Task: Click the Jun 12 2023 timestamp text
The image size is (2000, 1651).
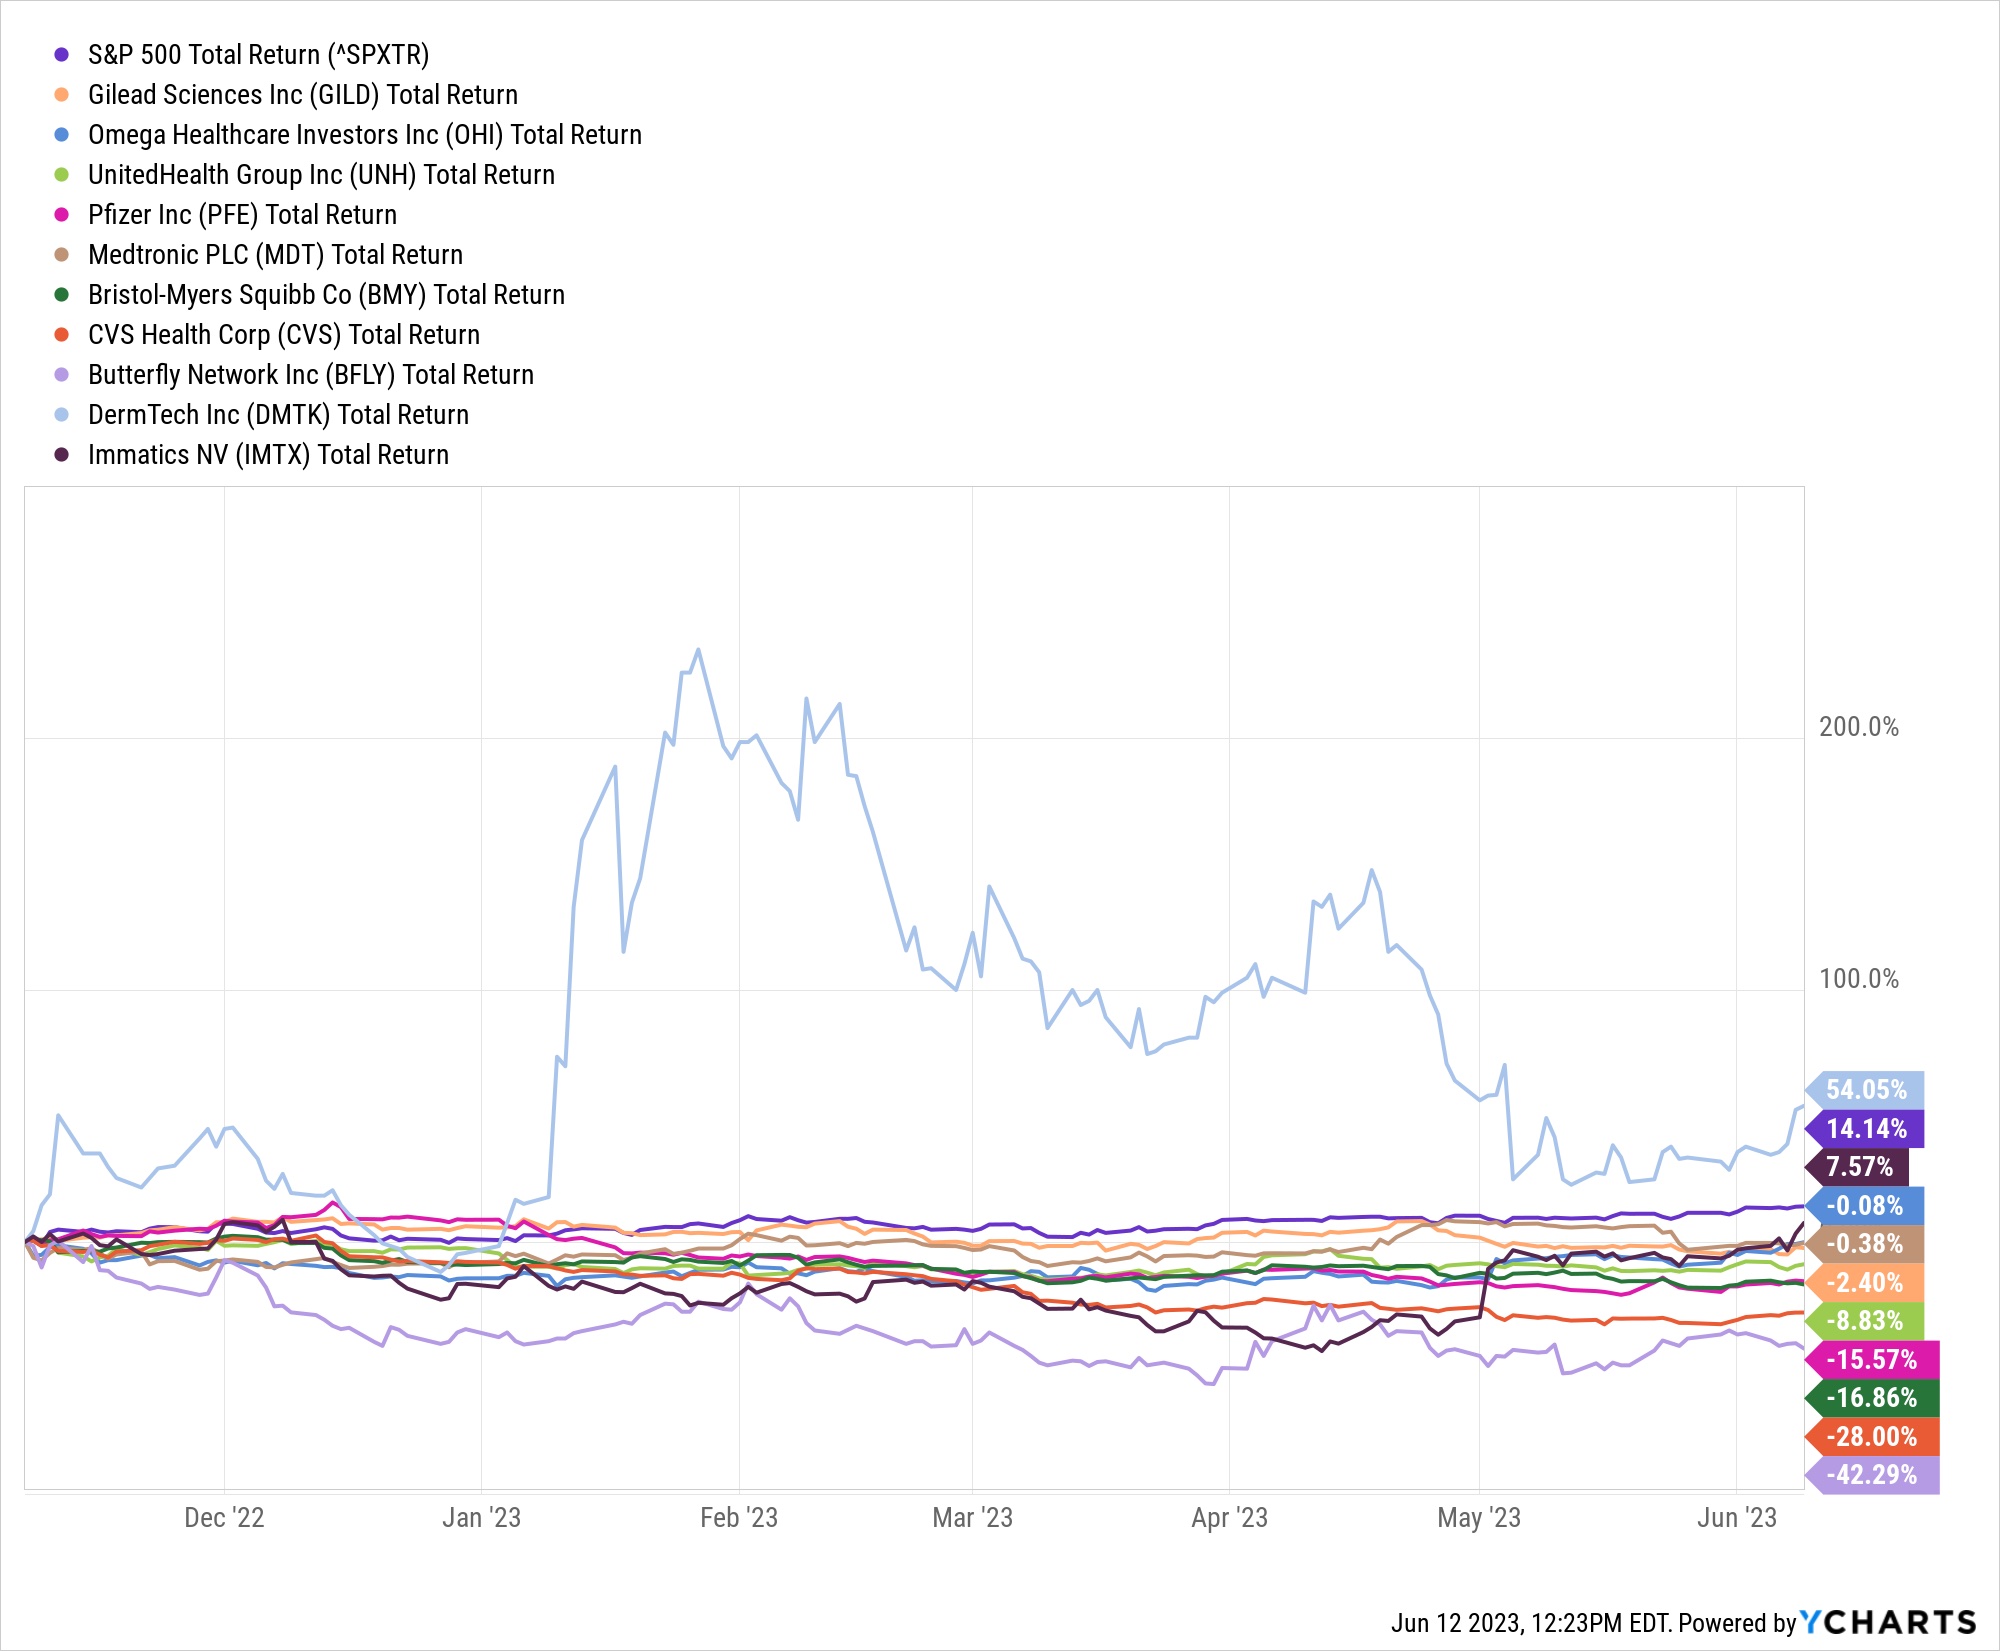Action: (1531, 1623)
